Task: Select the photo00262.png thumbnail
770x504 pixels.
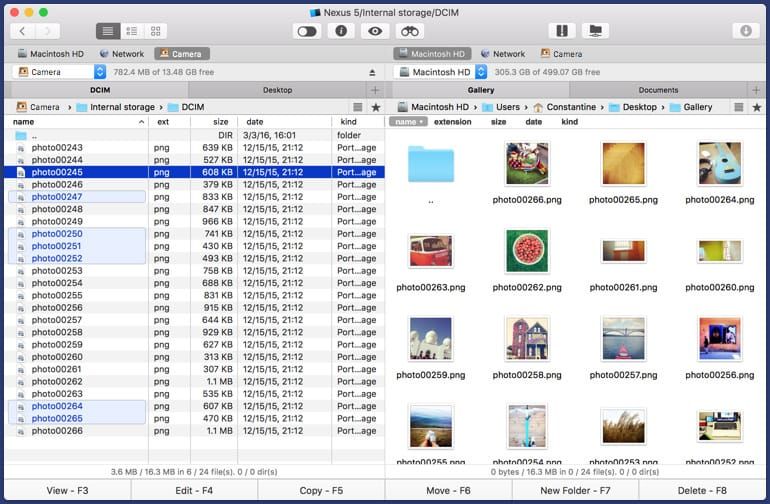Action: [x=526, y=251]
